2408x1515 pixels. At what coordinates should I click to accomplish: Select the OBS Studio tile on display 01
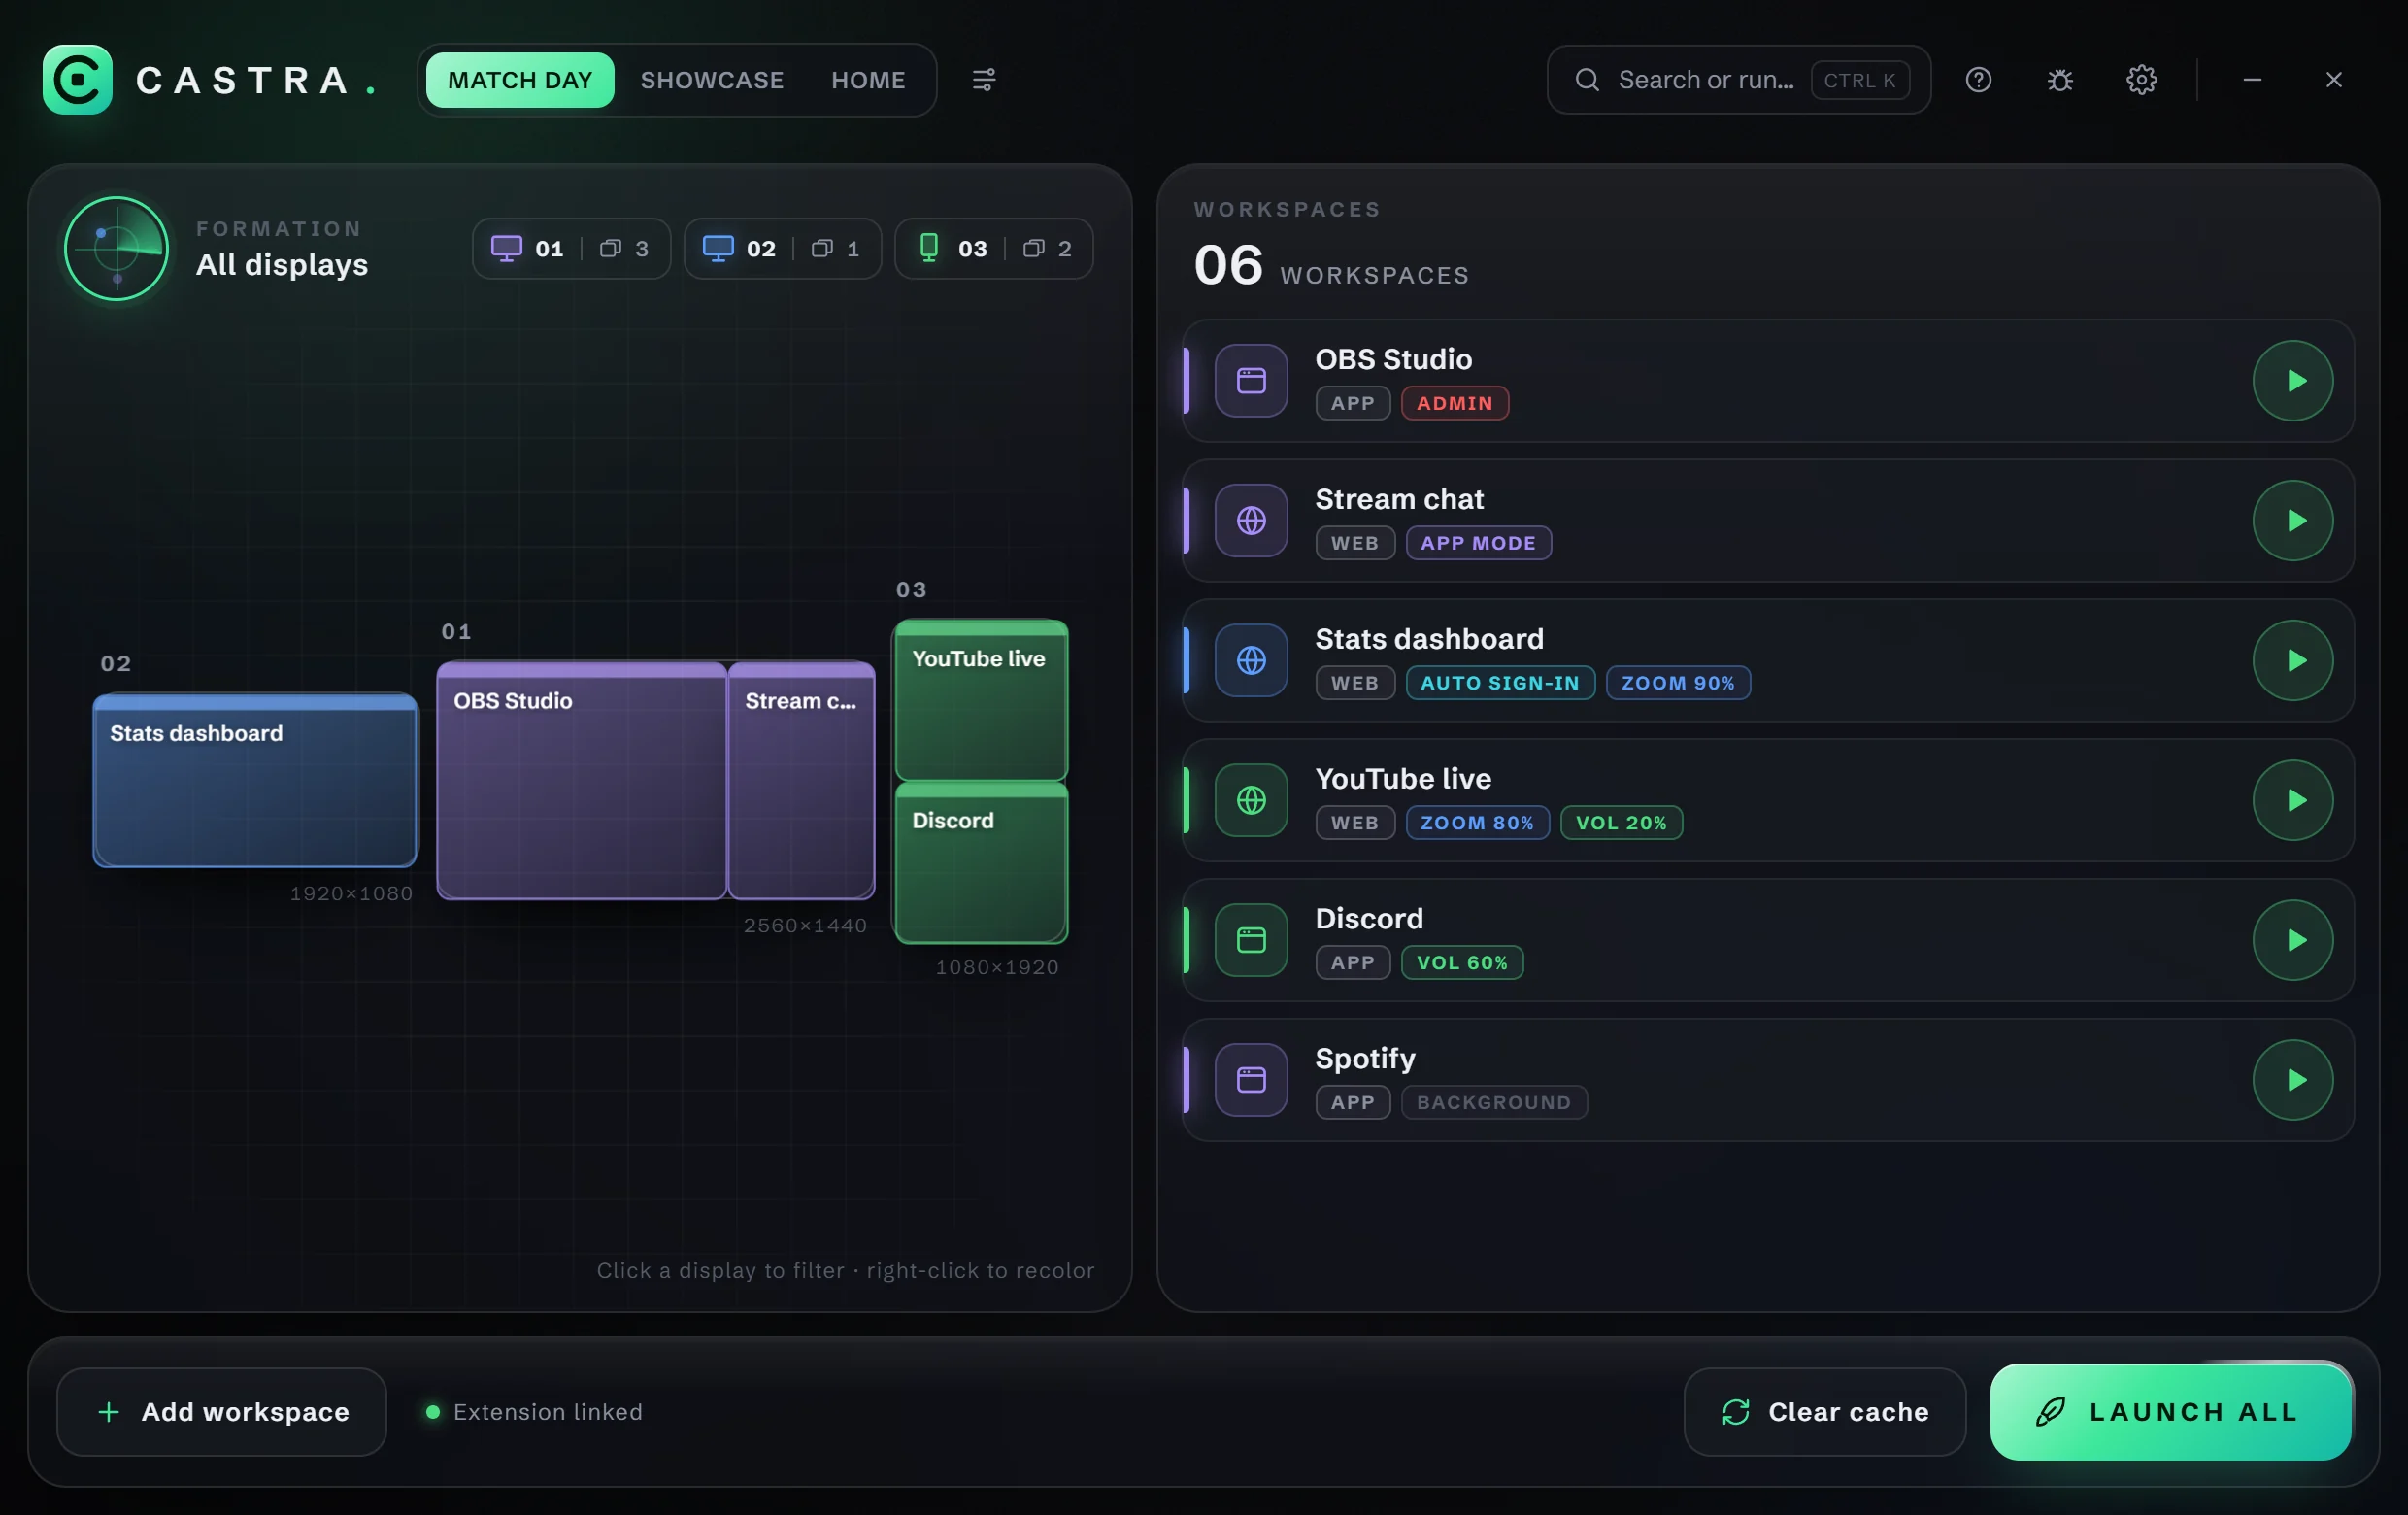pos(581,780)
